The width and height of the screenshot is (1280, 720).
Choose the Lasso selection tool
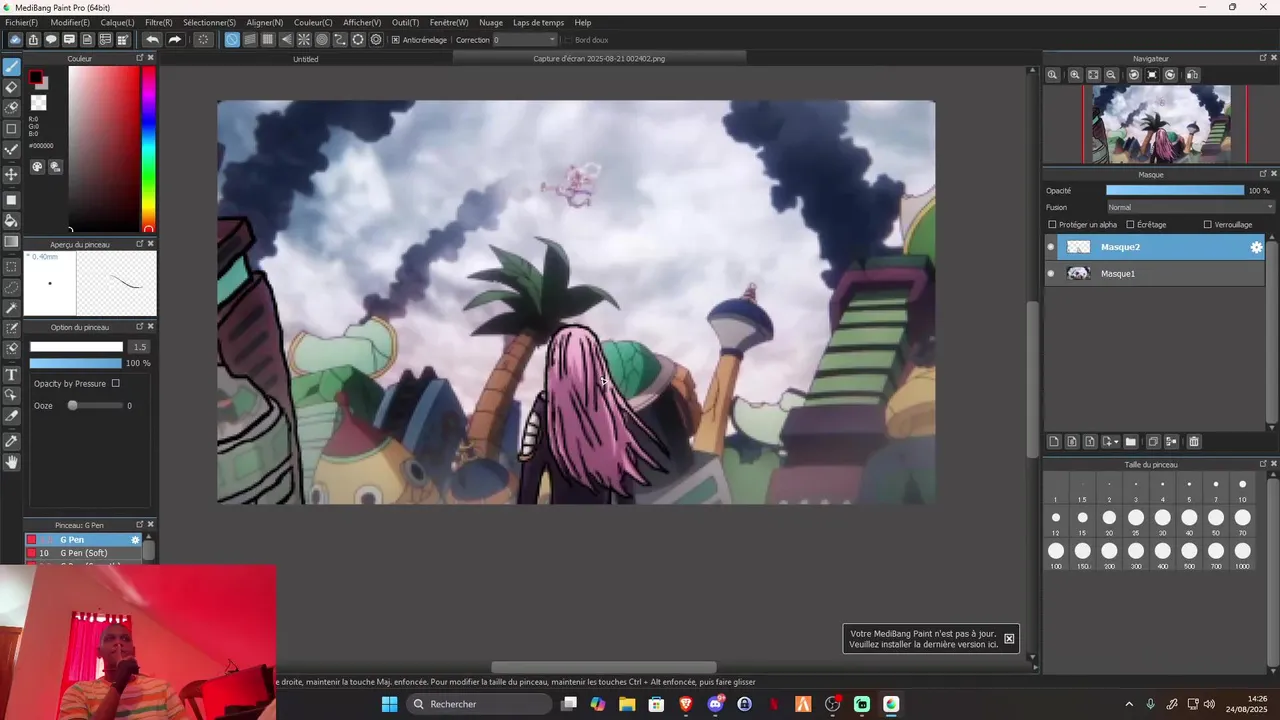click(x=12, y=287)
